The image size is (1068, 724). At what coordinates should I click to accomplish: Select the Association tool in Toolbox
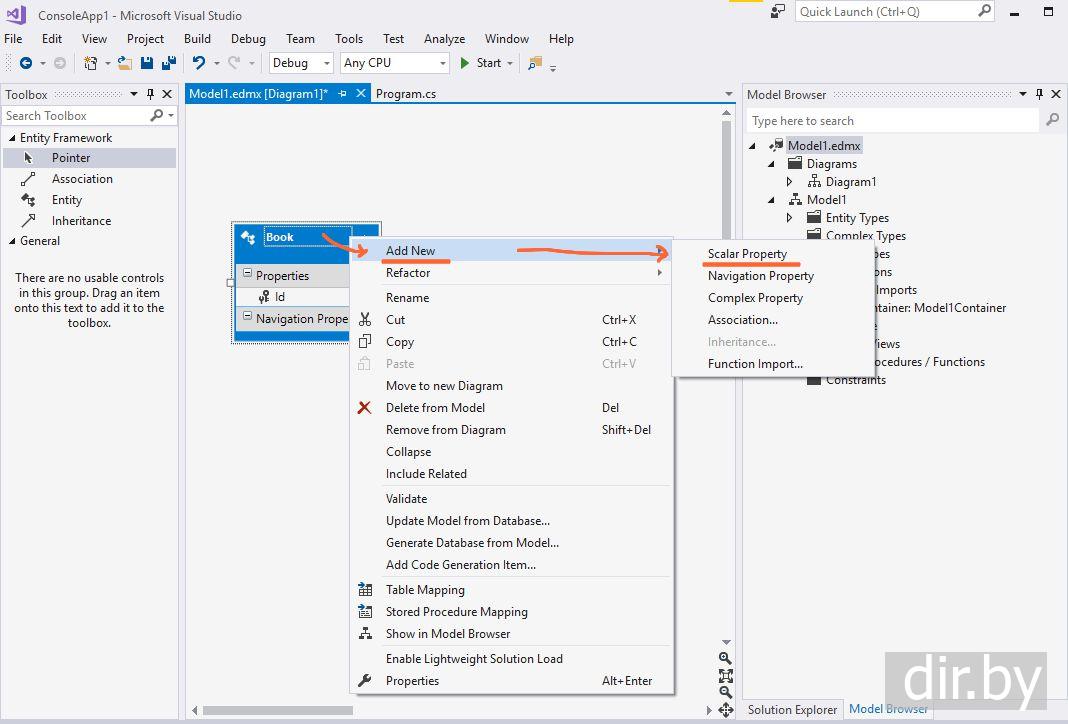tap(82, 179)
